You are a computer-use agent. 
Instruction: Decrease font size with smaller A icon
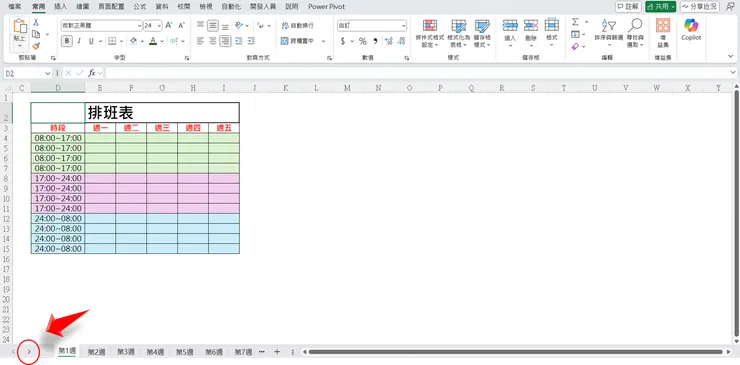[182, 25]
